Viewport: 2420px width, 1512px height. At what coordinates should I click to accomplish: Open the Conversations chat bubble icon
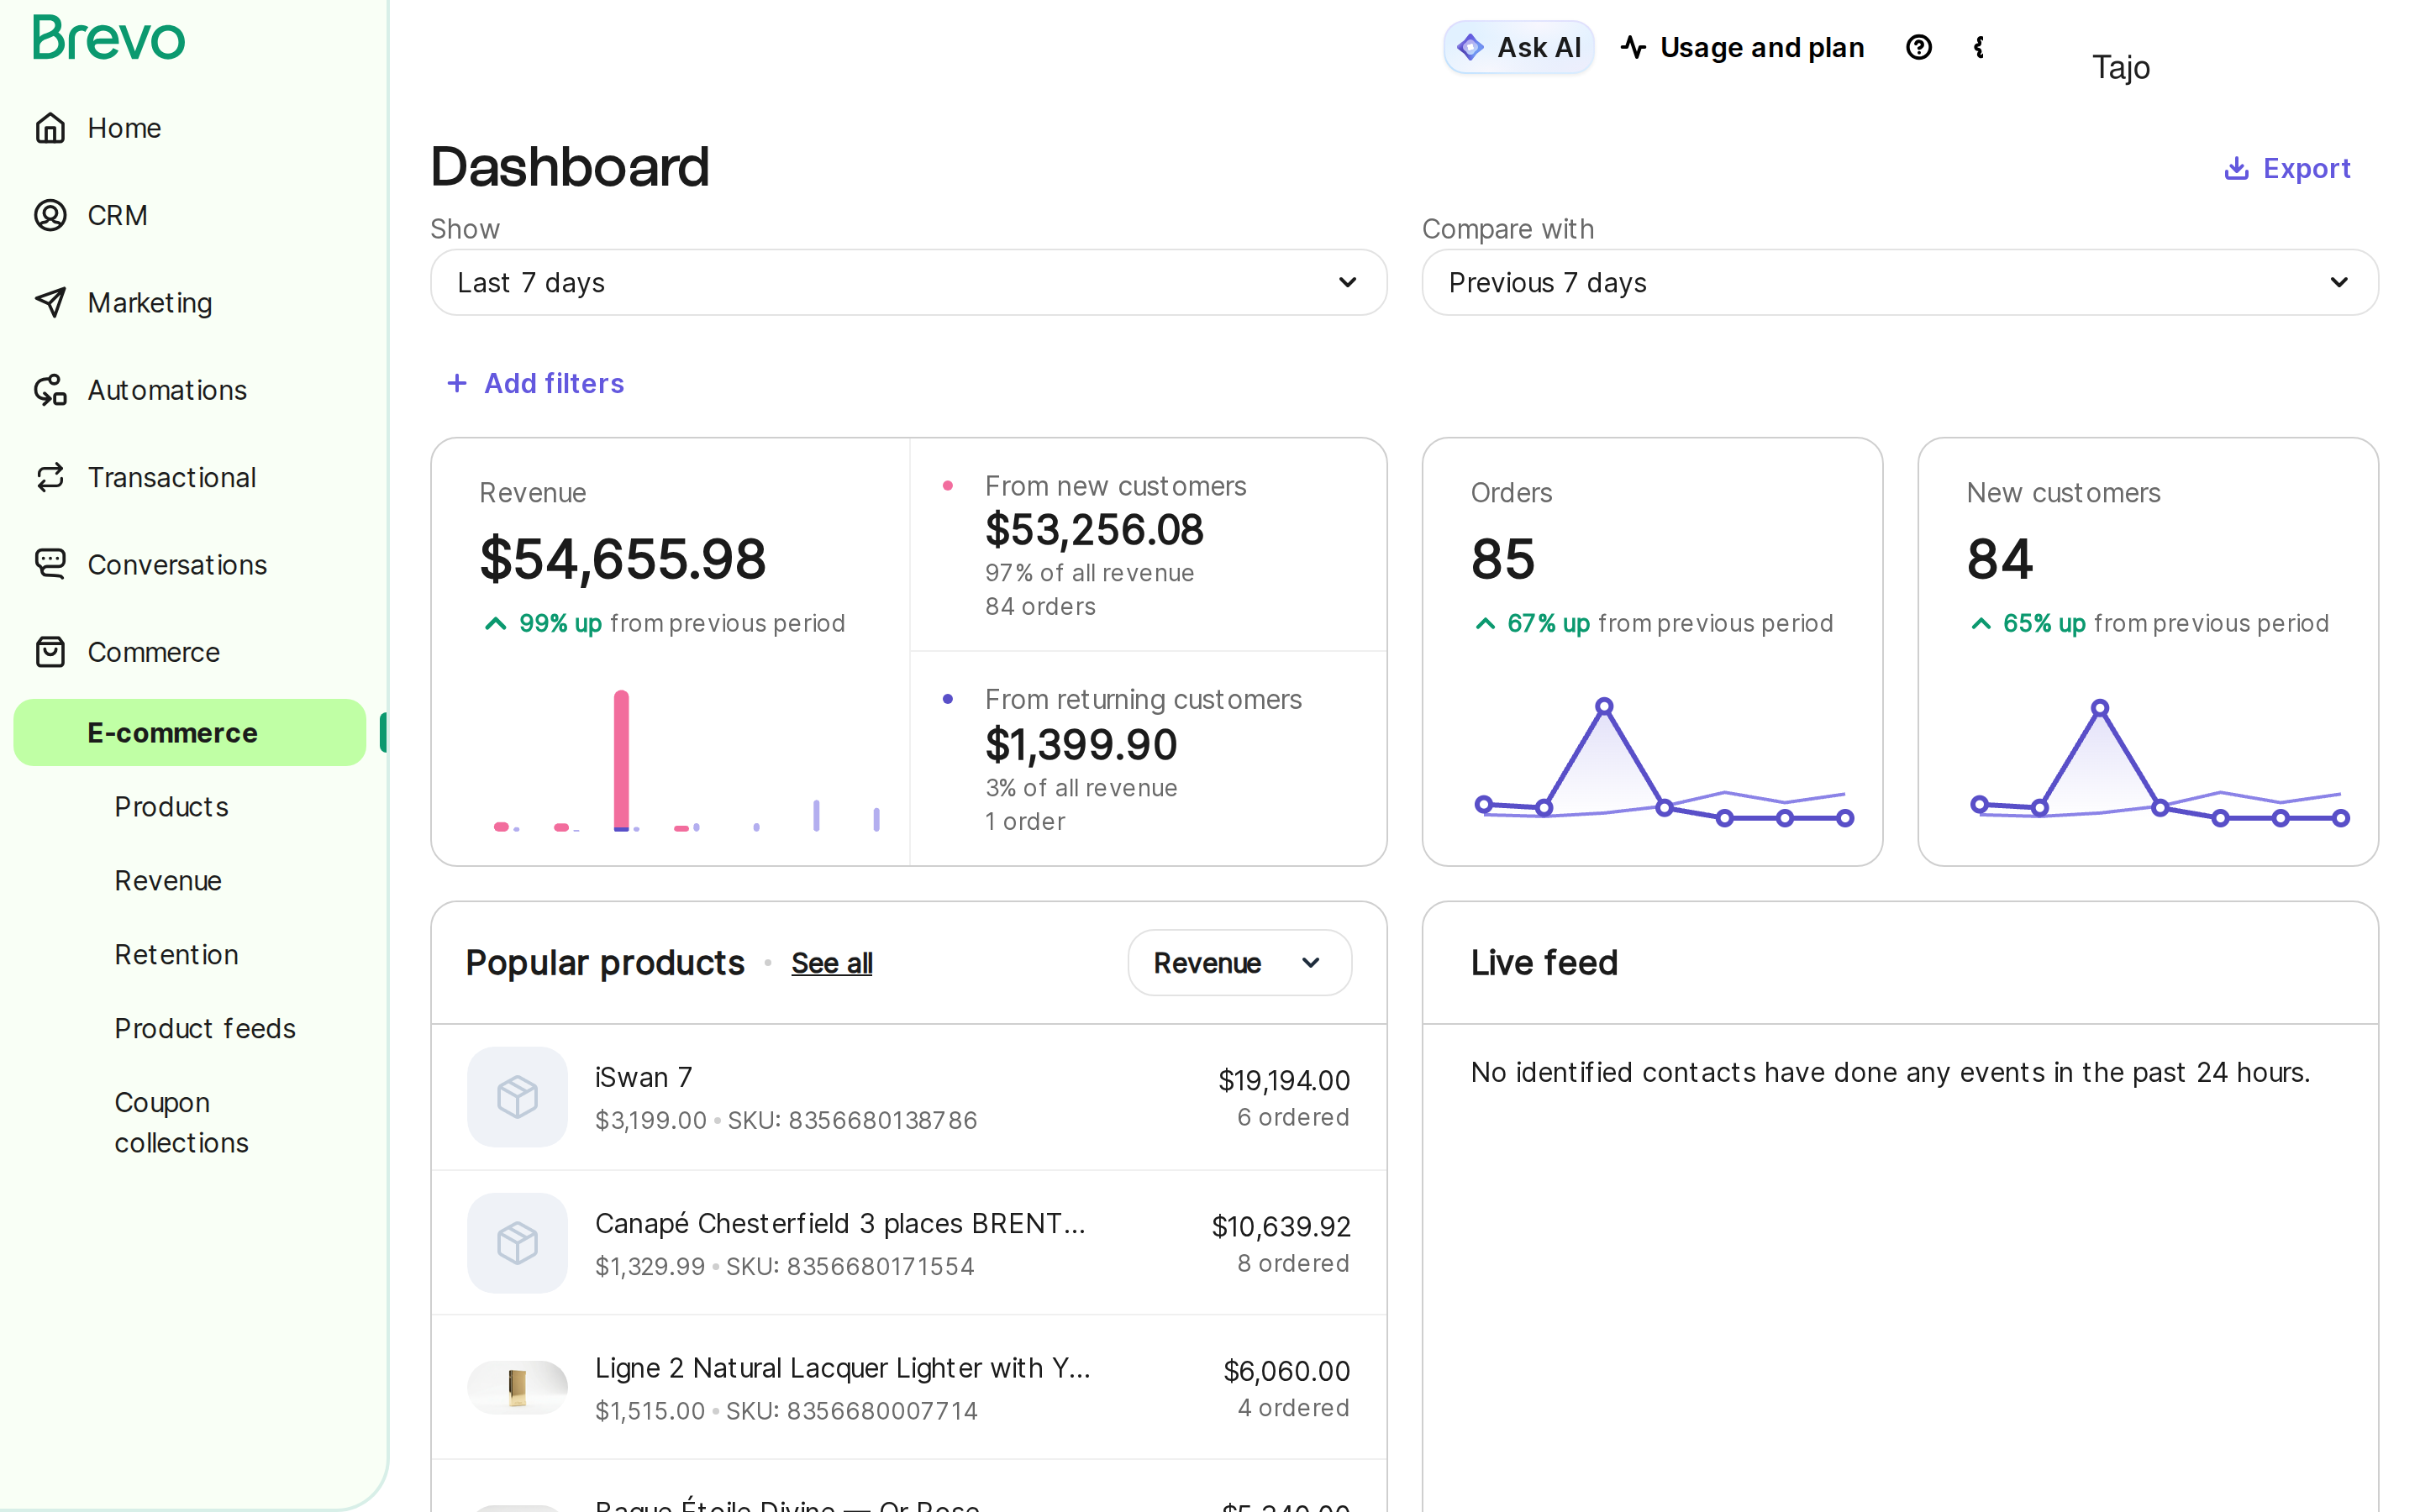tap(50, 564)
